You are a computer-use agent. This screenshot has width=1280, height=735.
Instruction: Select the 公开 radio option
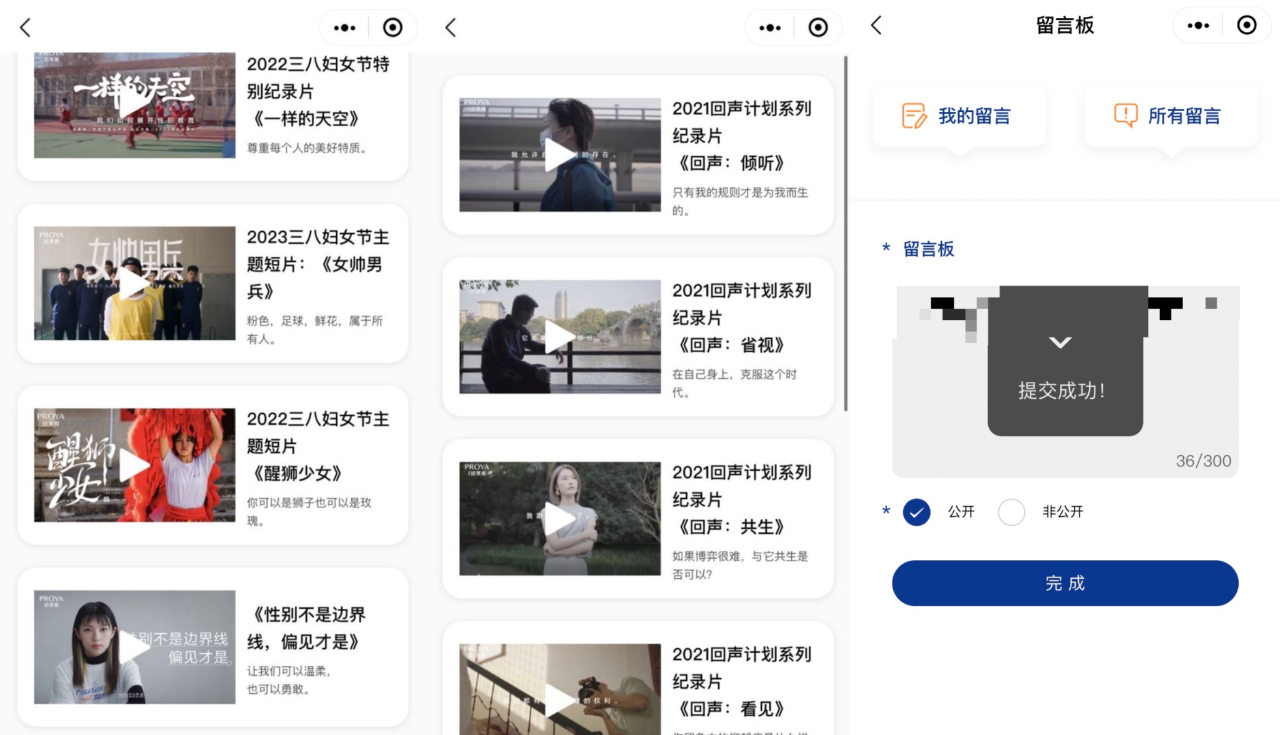coord(917,512)
